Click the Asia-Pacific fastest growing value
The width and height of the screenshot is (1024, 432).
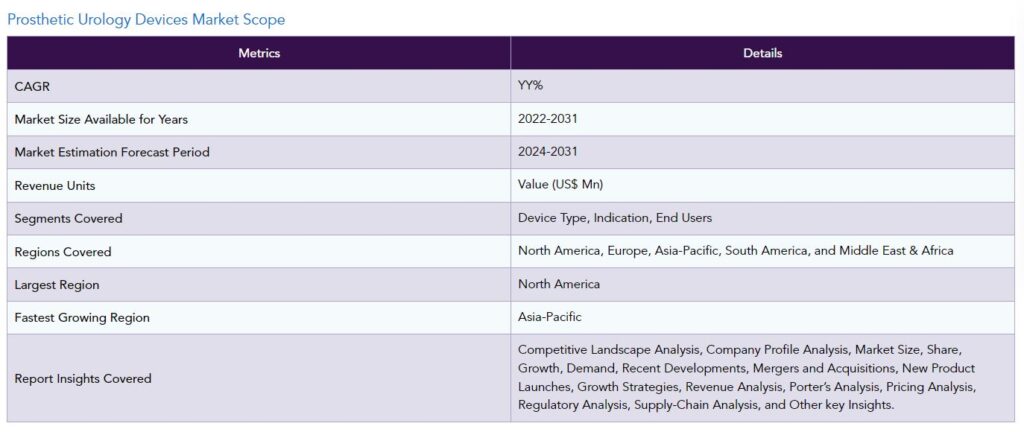click(549, 317)
